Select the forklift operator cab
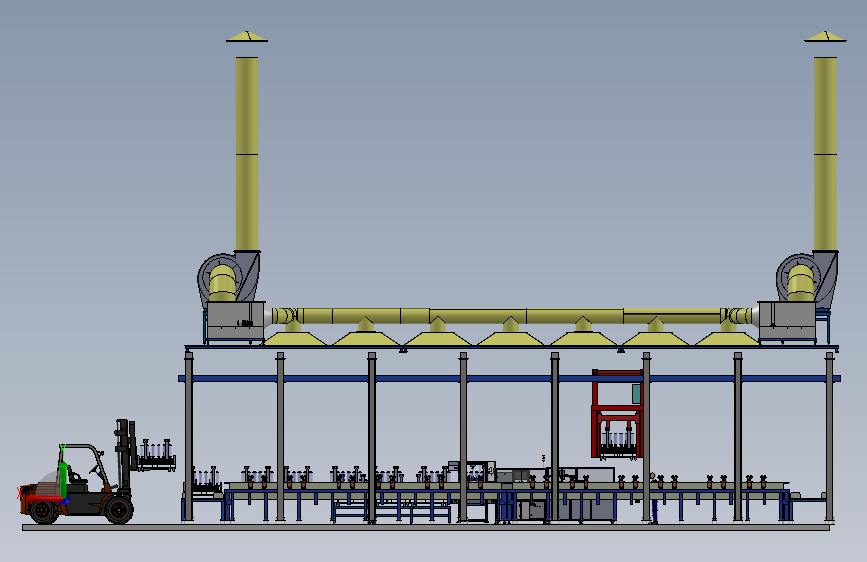Image resolution: width=867 pixels, height=562 pixels. [82, 469]
